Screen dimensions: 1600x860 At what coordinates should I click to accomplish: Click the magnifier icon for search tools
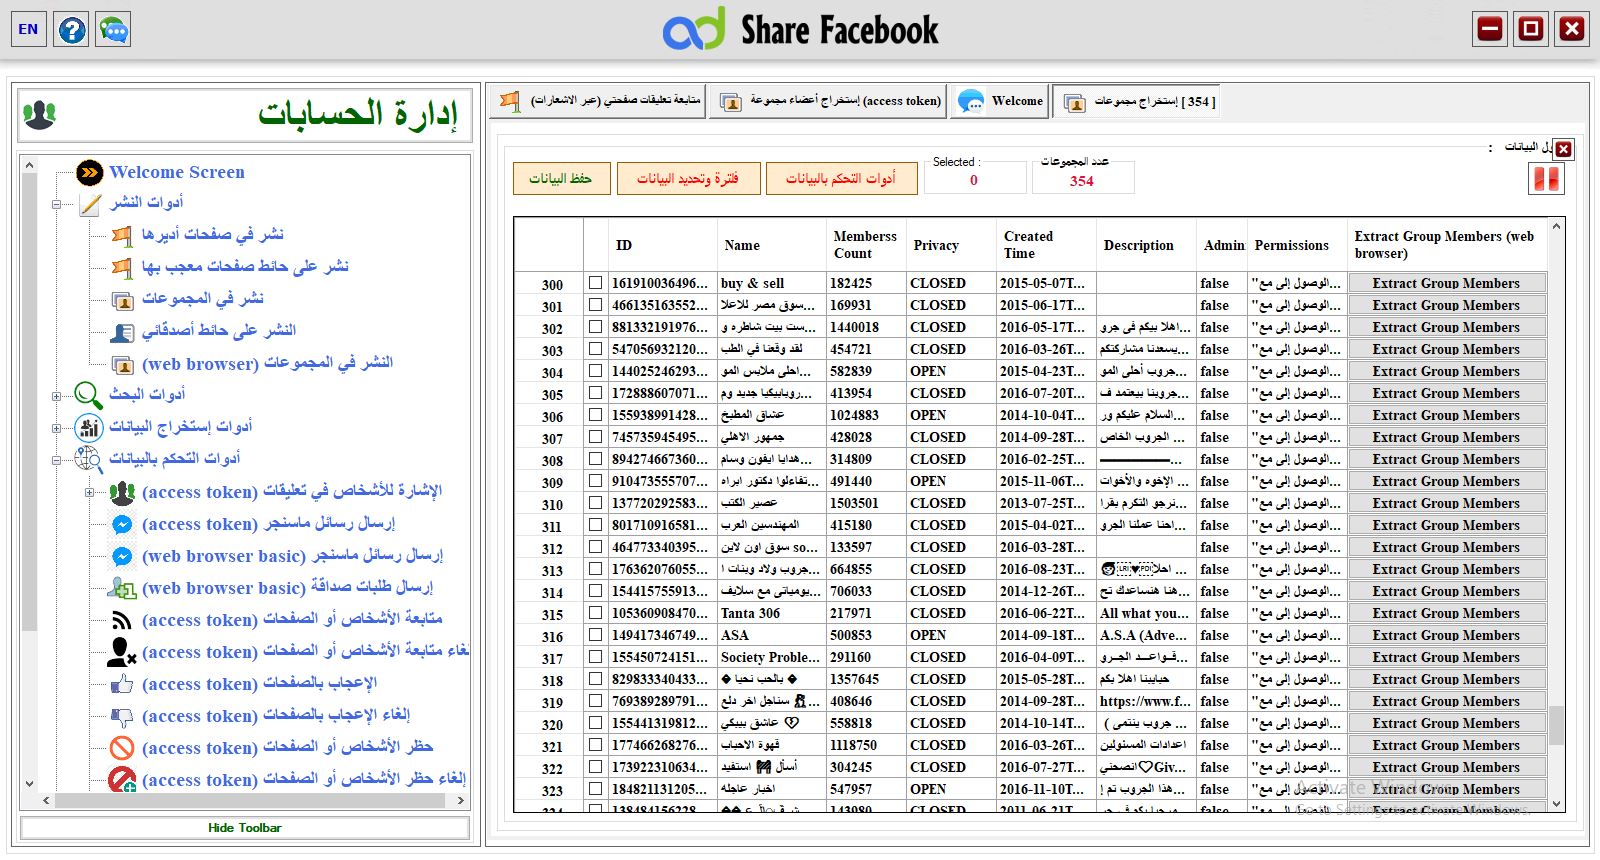pos(89,395)
